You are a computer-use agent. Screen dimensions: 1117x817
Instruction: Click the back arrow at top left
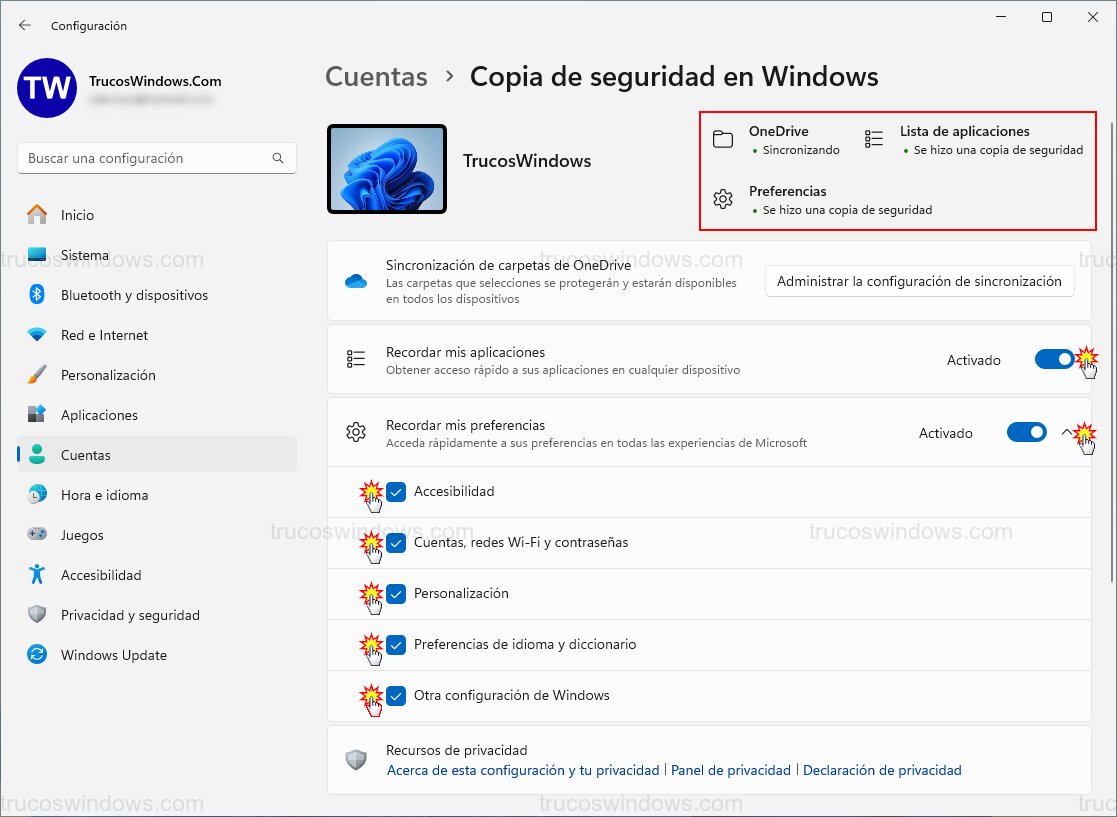coord(24,25)
